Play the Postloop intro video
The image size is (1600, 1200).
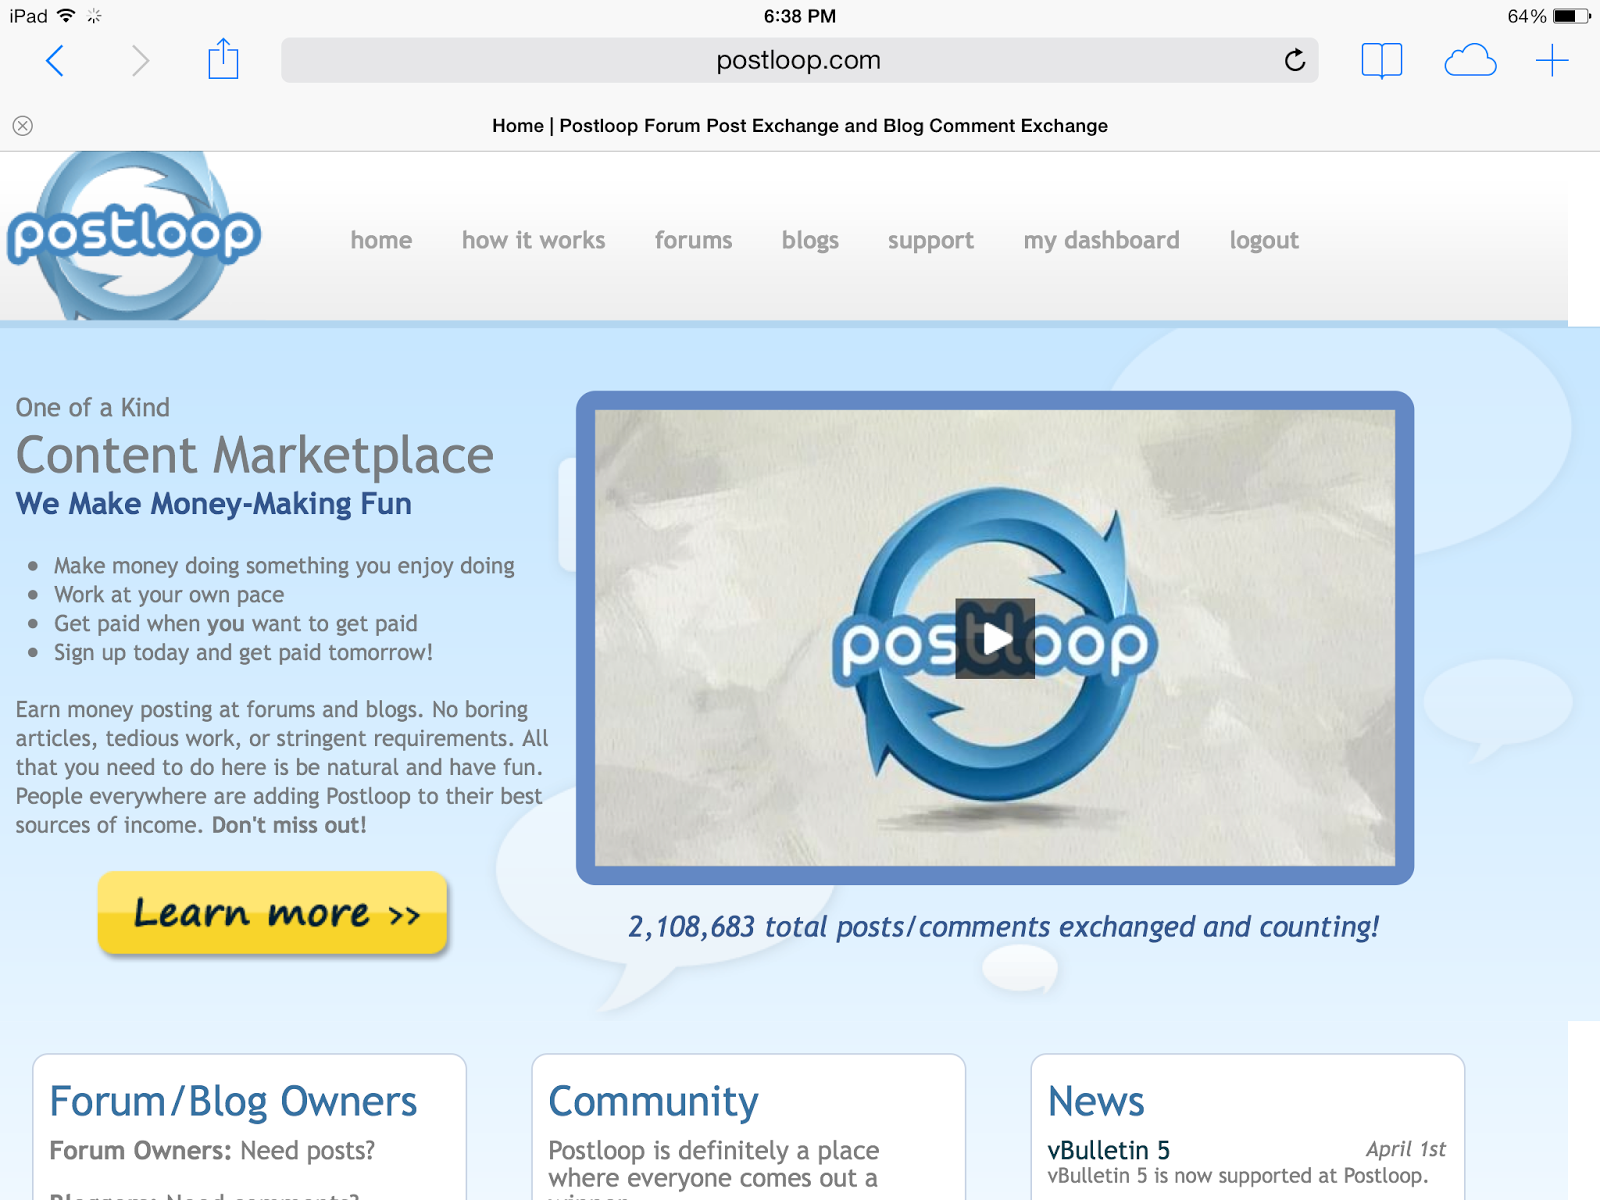pyautogui.click(x=995, y=638)
